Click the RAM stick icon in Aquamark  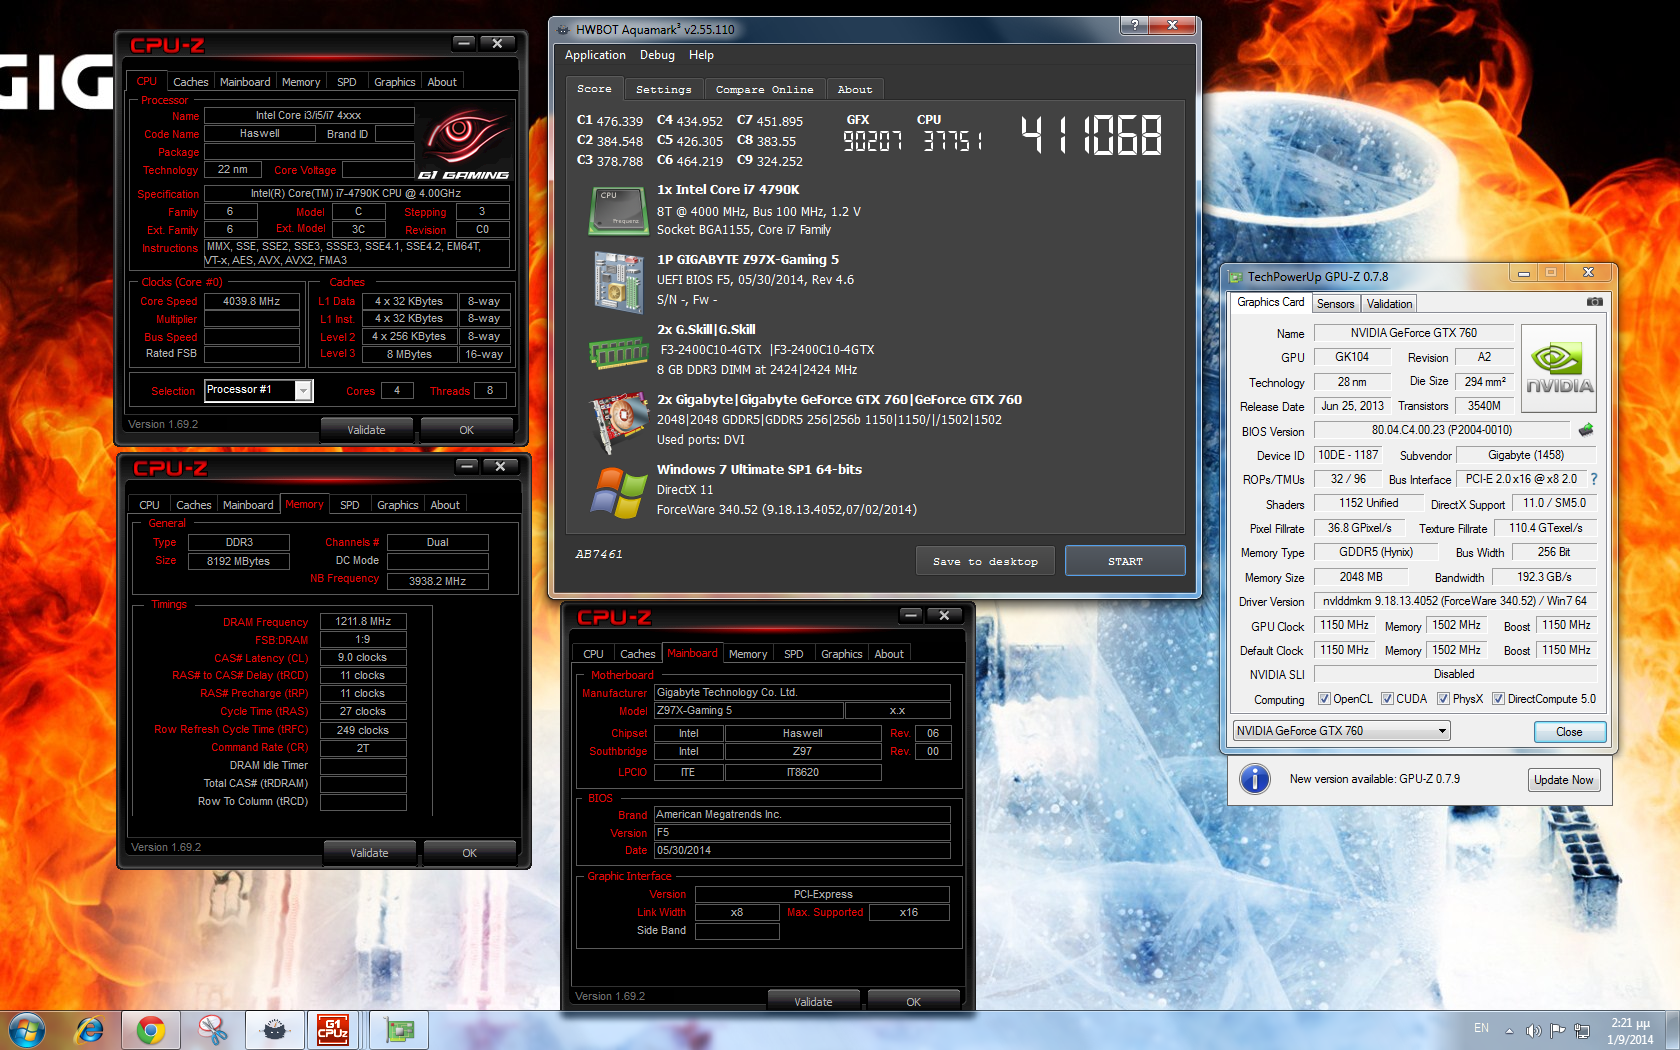tap(618, 353)
